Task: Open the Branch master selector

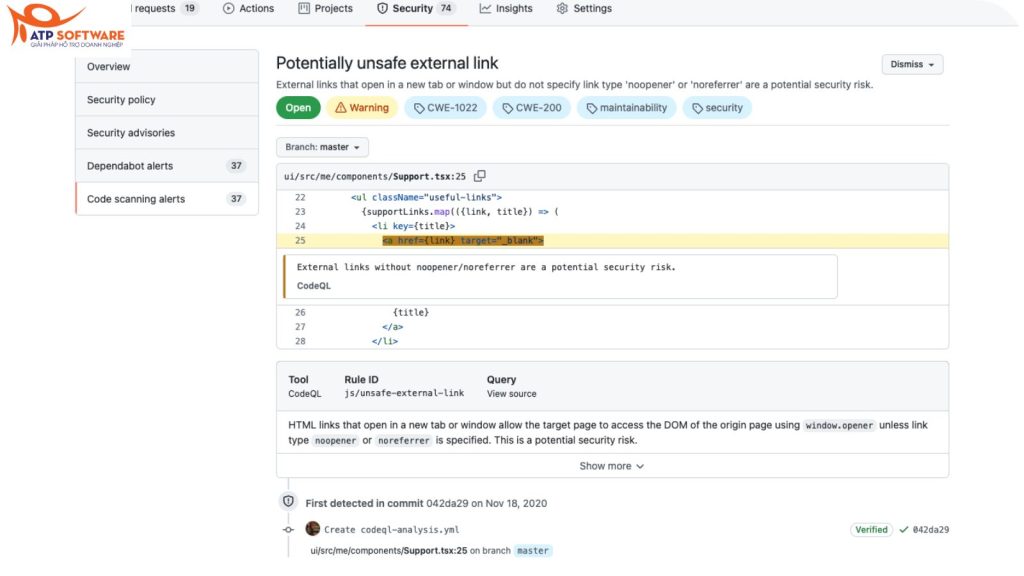Action: click(322, 146)
